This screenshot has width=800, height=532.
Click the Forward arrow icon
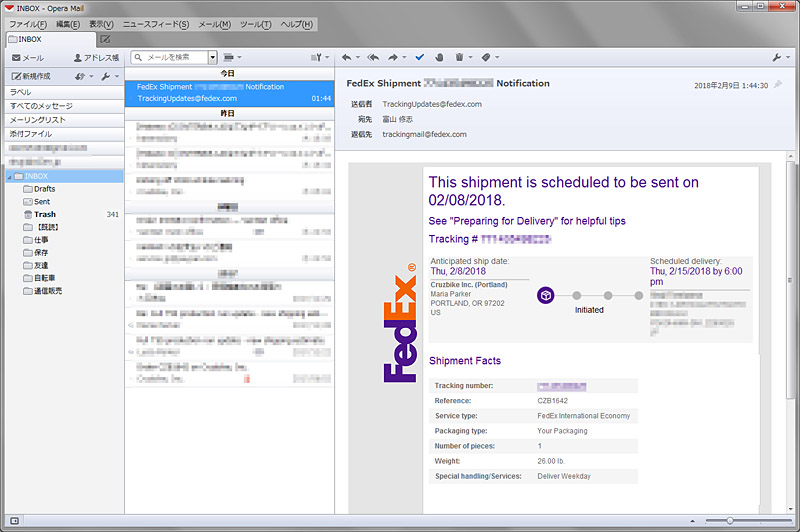click(x=393, y=57)
